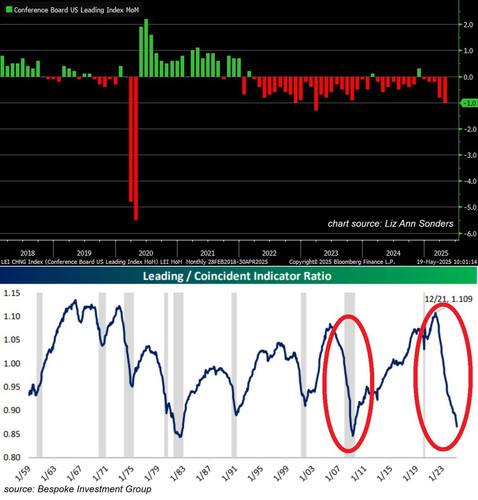Viewport: 478px width, 500px height.
Task: Click "chart source: Liz Ann Sonders" caption
Action: [x=390, y=223]
